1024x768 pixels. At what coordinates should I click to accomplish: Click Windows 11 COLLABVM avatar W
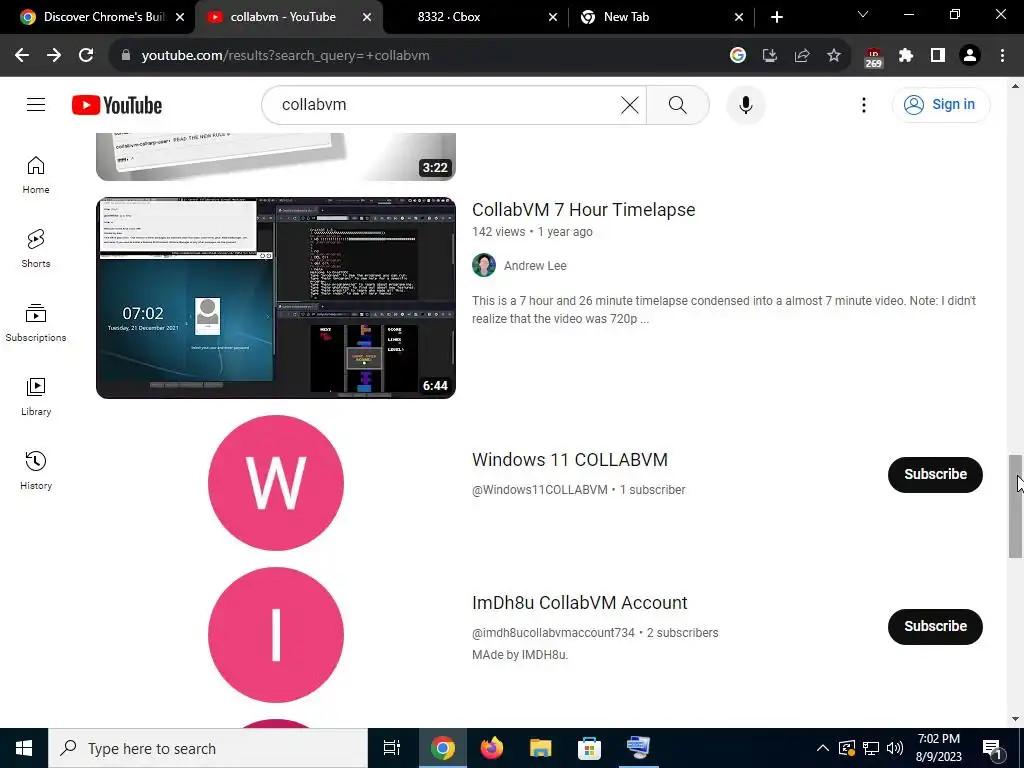pyautogui.click(x=276, y=483)
